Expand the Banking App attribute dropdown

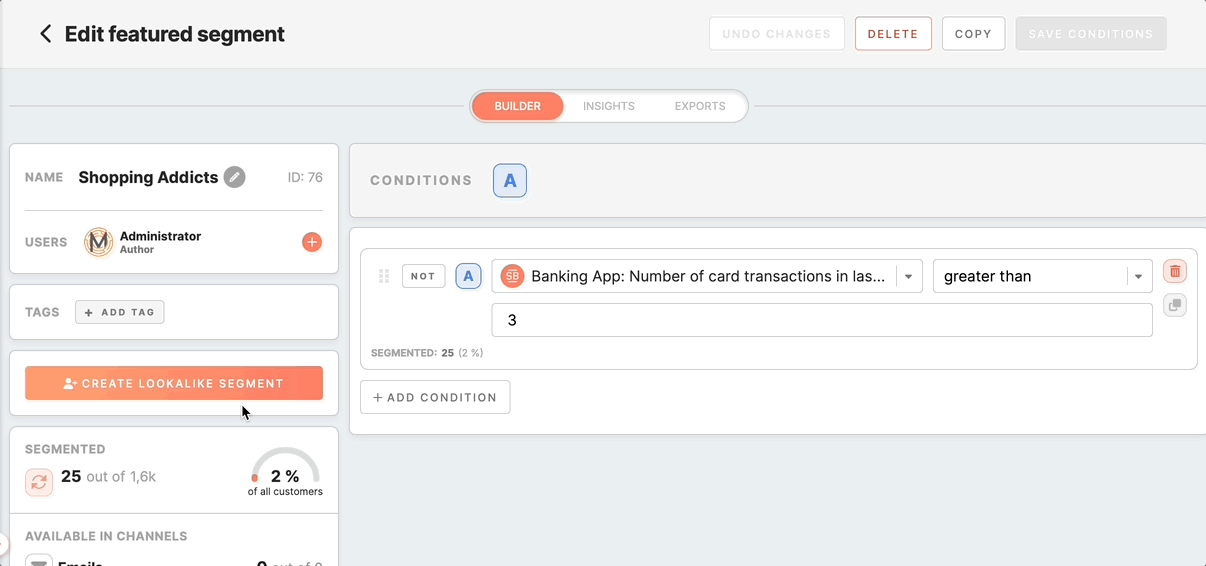tap(908, 277)
